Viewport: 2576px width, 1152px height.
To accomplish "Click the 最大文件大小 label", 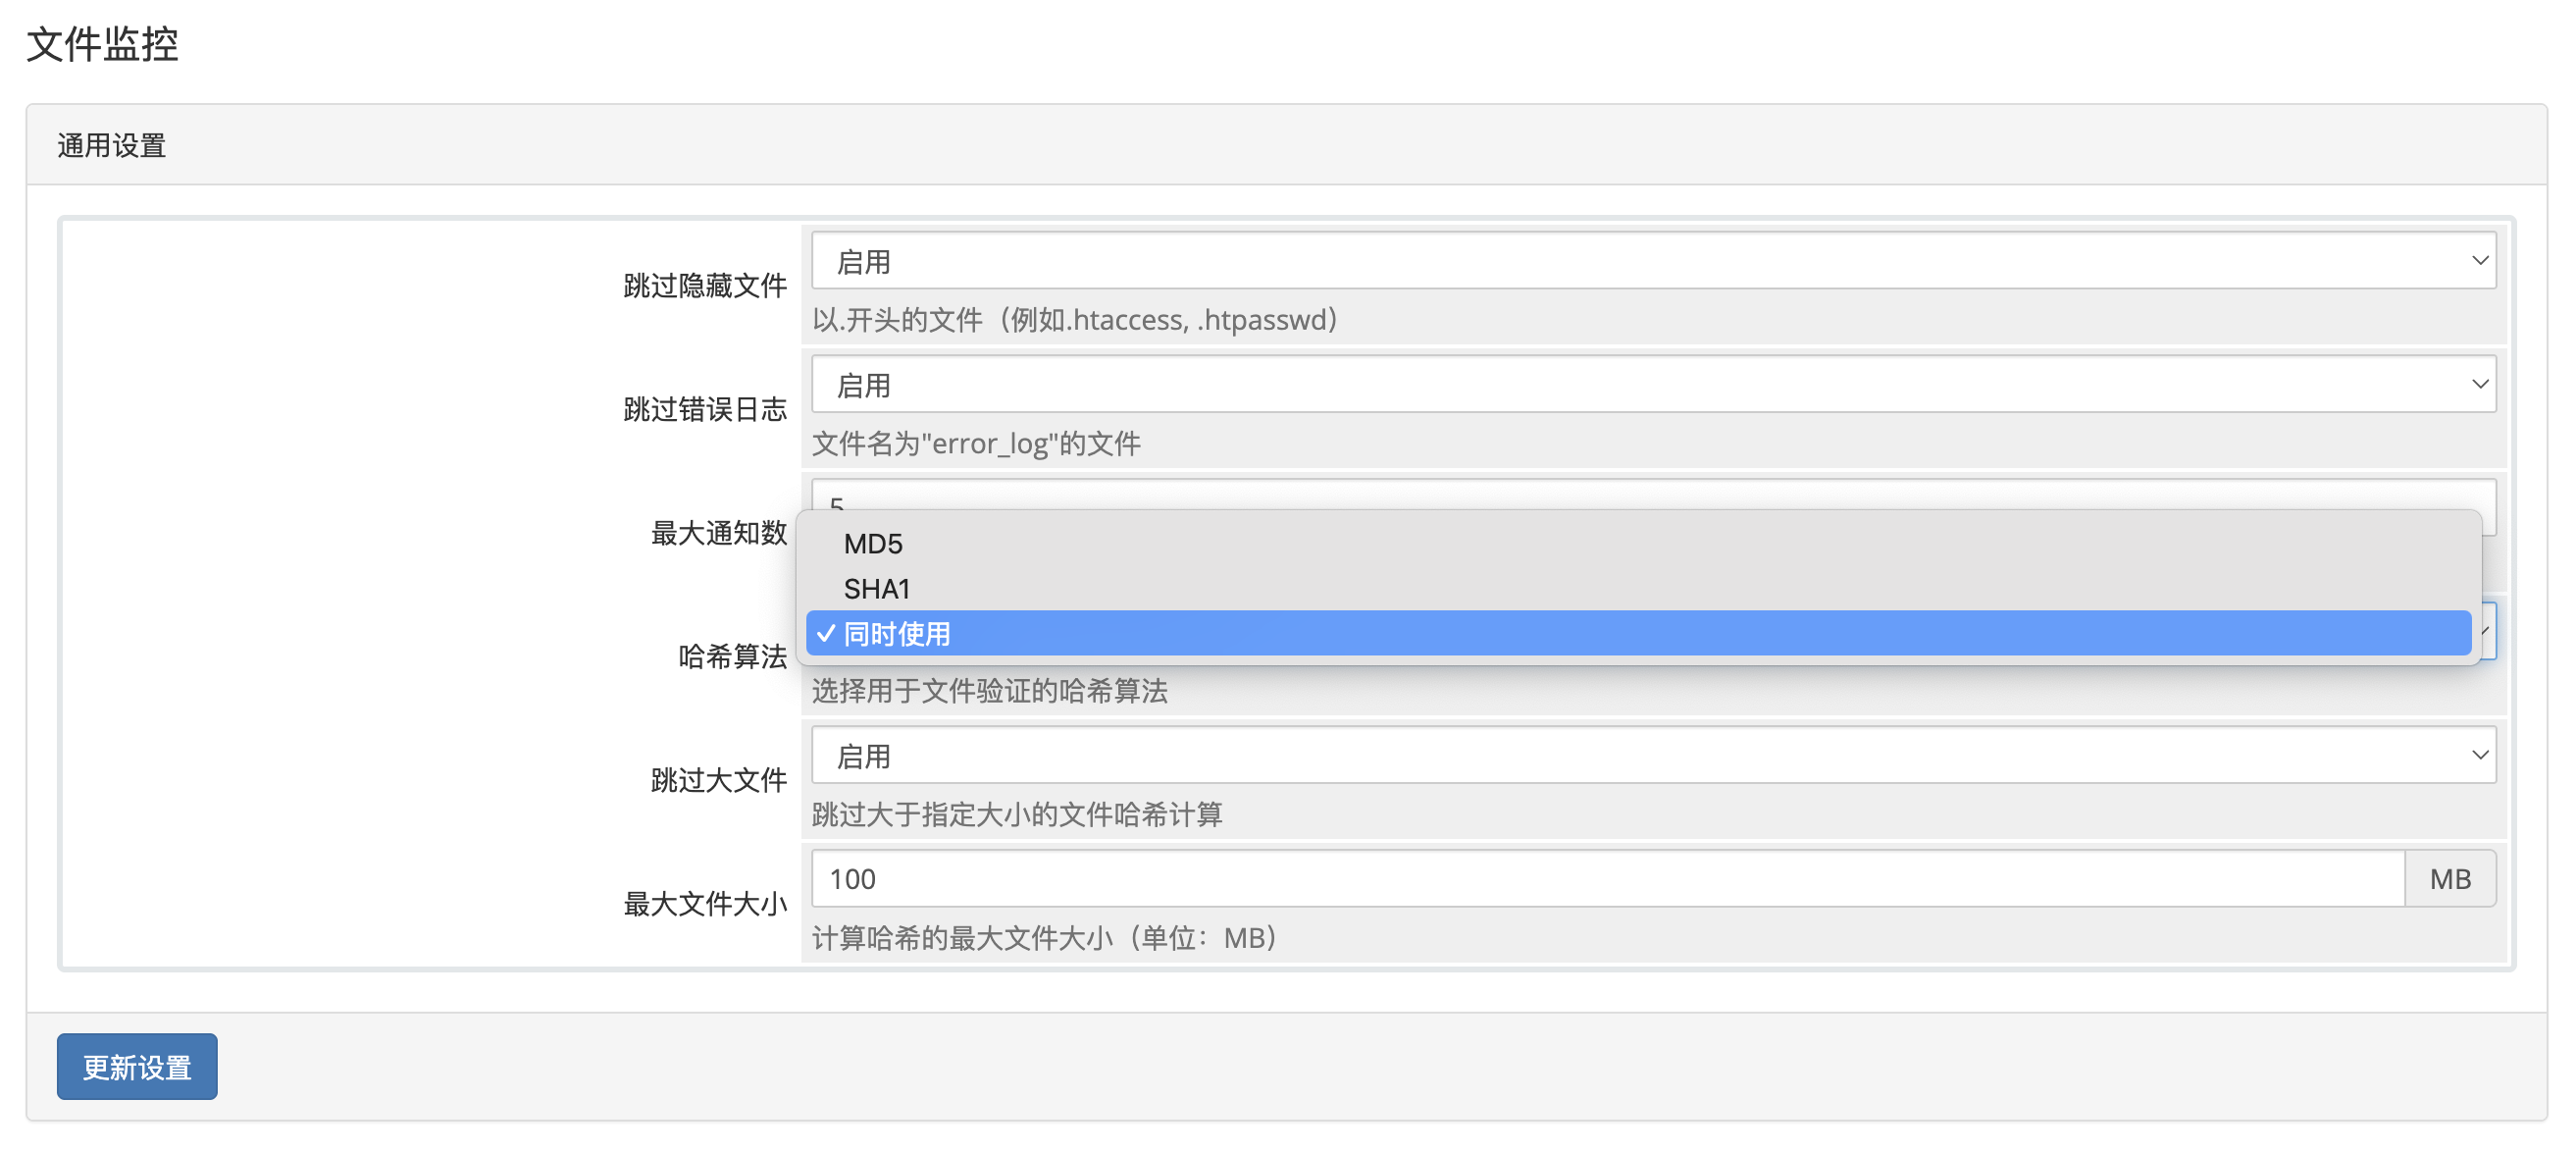I will pyautogui.click(x=705, y=904).
